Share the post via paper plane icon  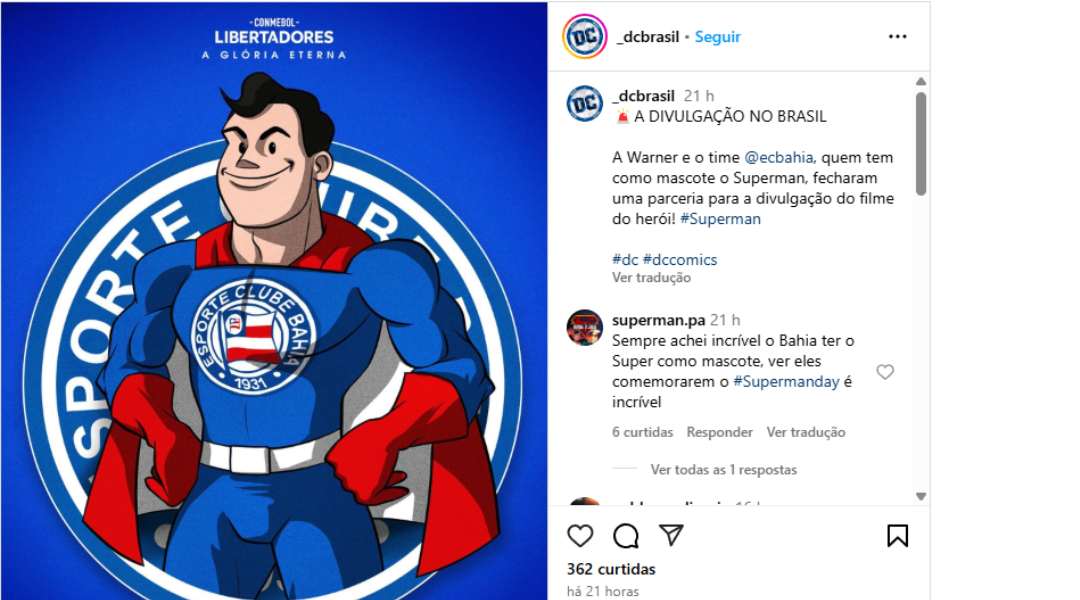point(671,535)
